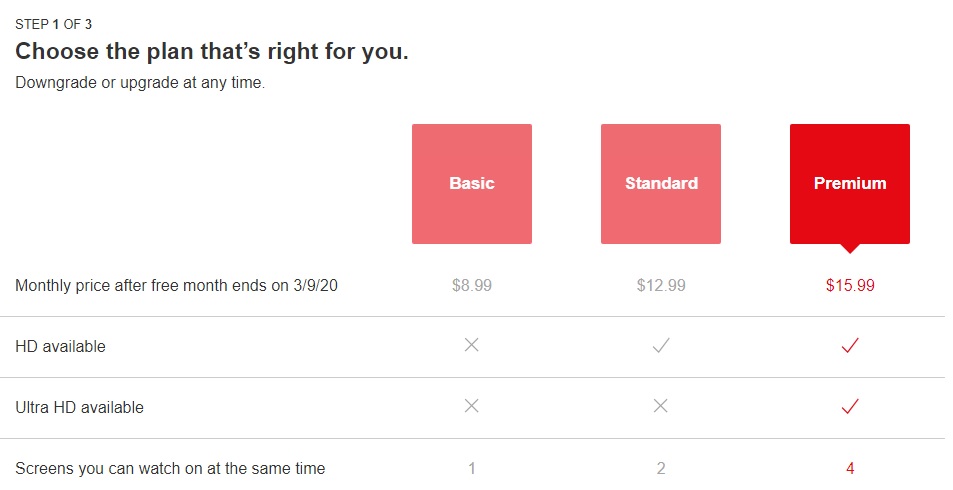Click the Premium plan screen count 4

coord(850,468)
